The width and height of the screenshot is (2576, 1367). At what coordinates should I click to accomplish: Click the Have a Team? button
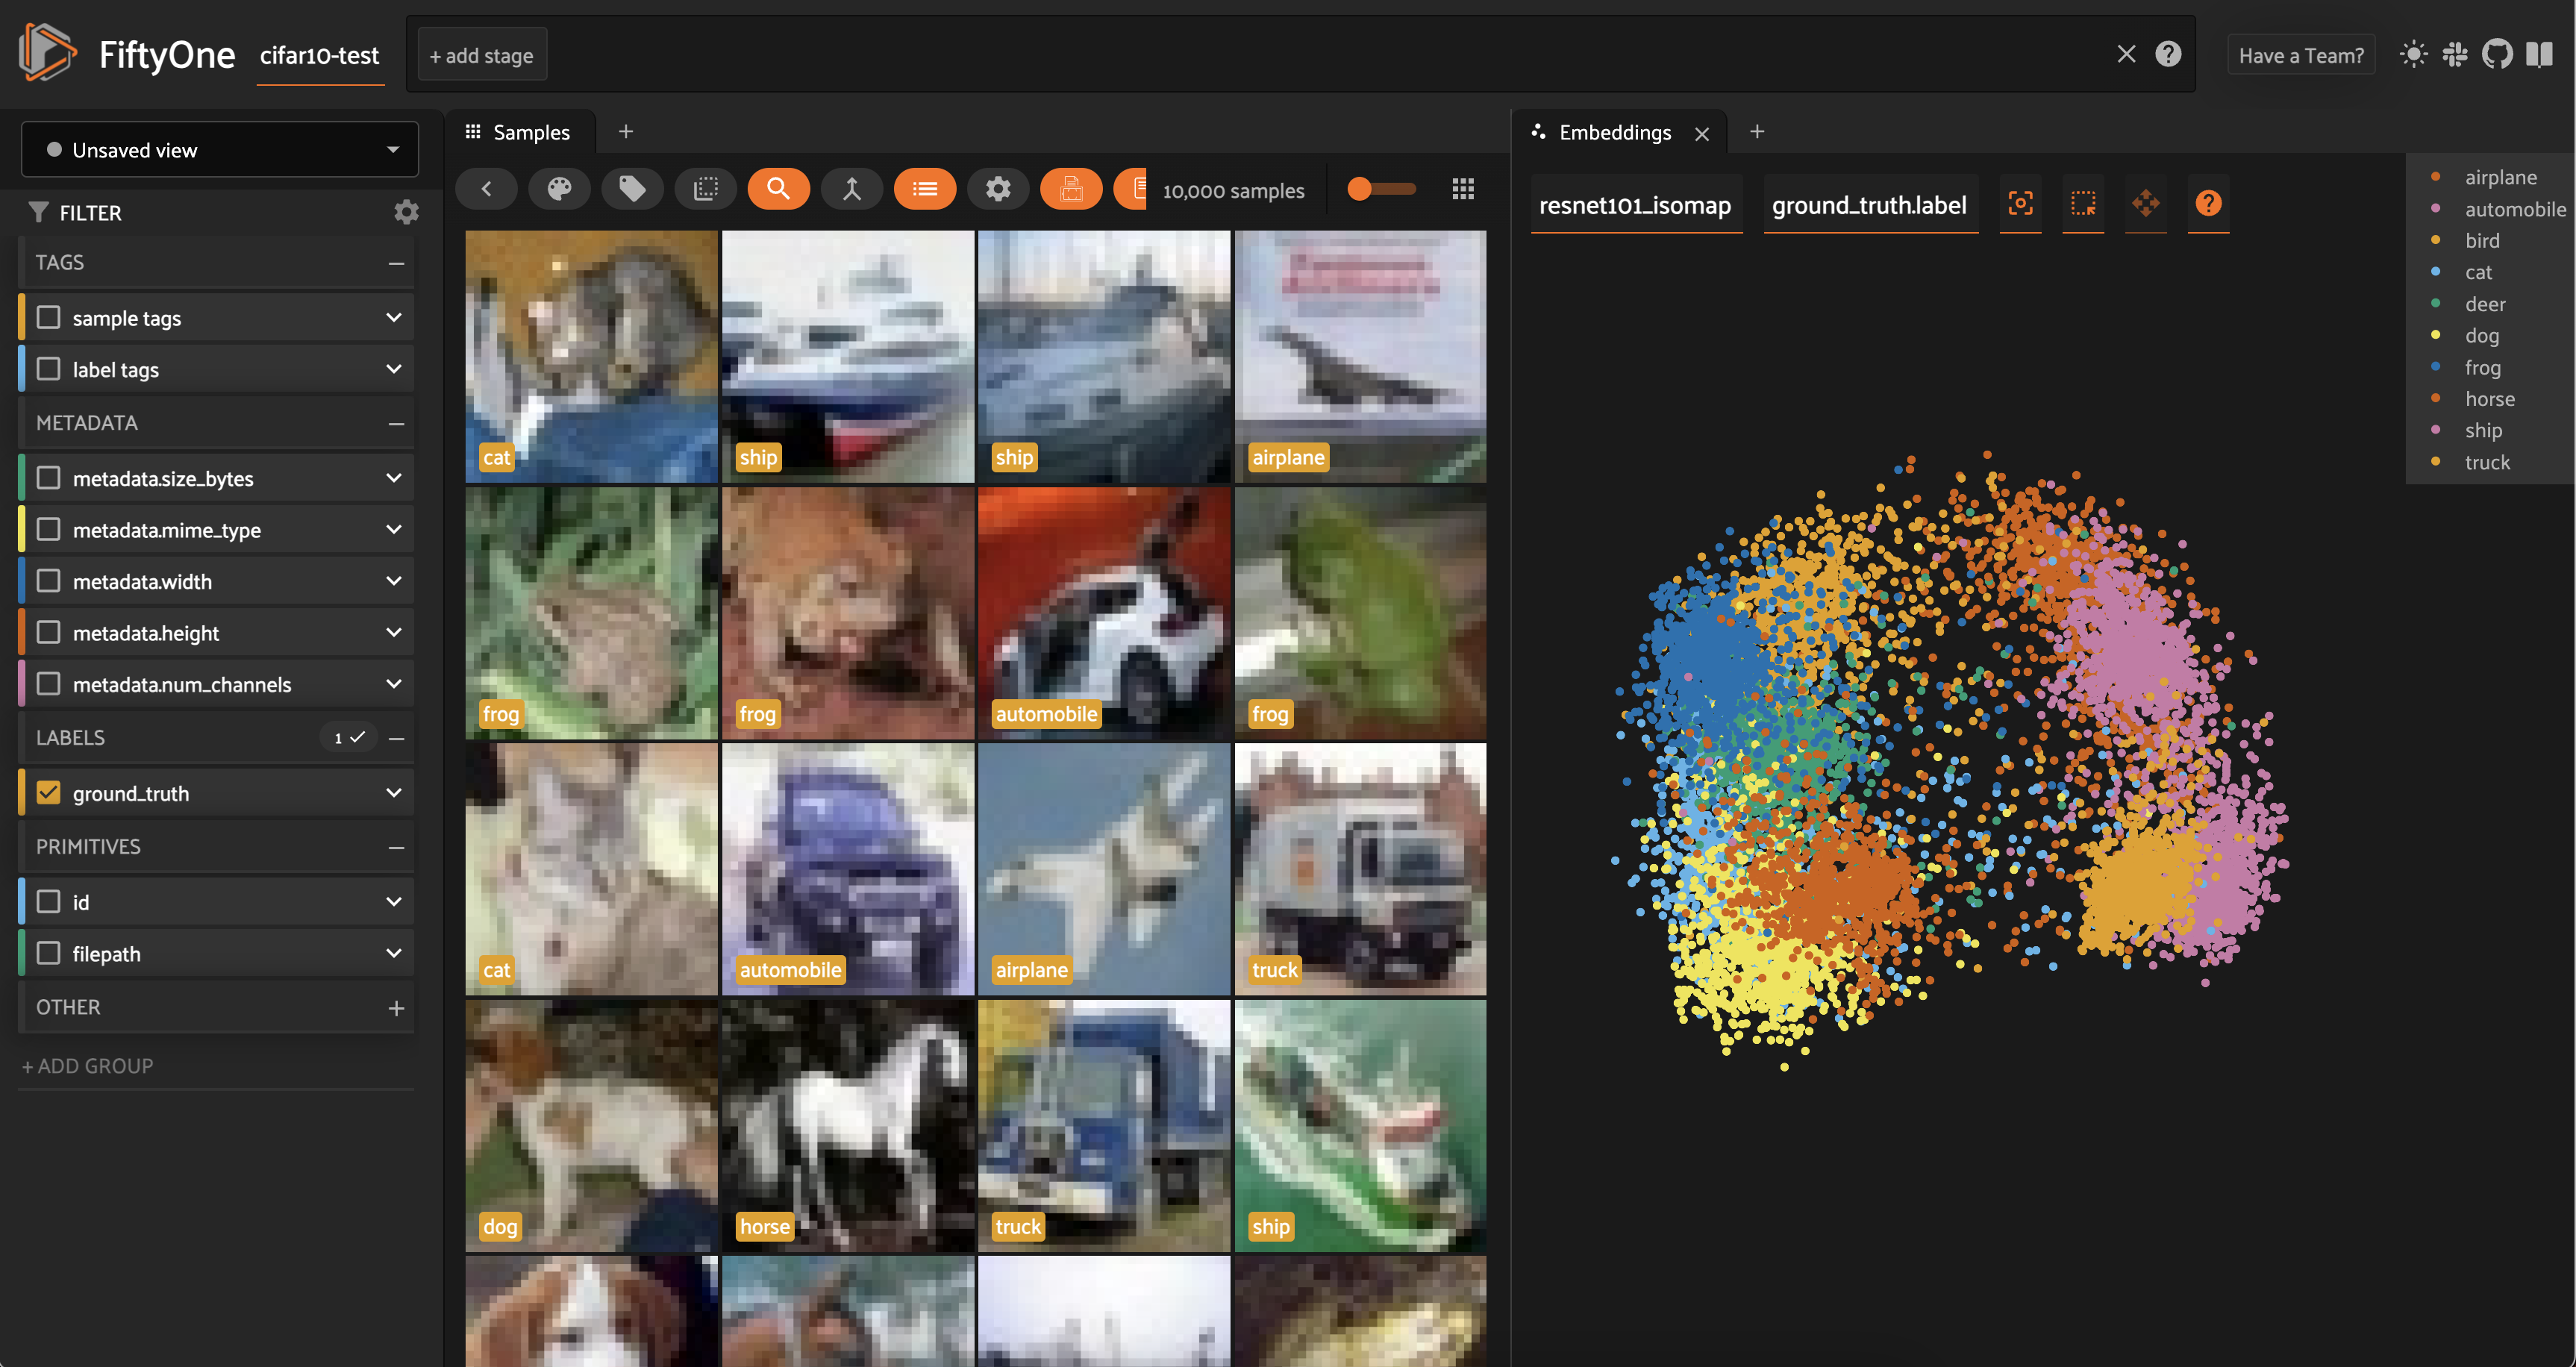pyautogui.click(x=2300, y=56)
